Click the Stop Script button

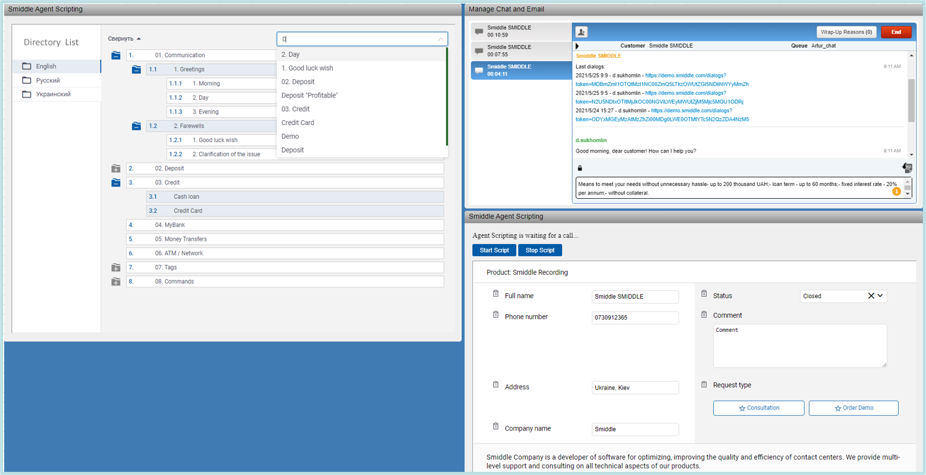pos(540,250)
